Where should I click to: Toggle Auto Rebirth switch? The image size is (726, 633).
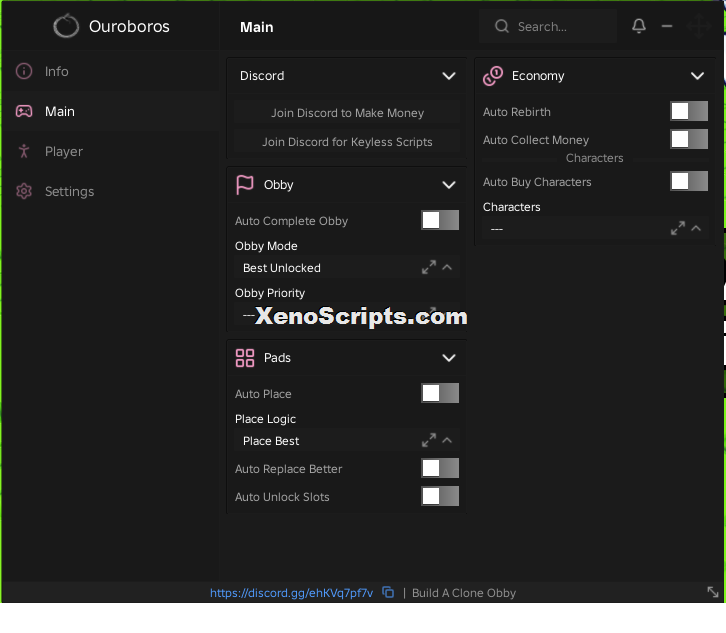[689, 111]
